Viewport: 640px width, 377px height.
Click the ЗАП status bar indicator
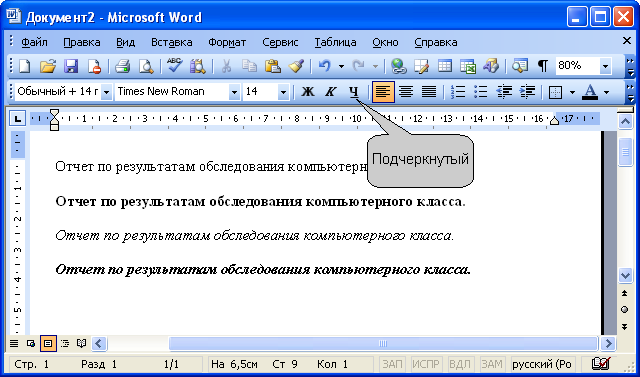pyautogui.click(x=392, y=364)
